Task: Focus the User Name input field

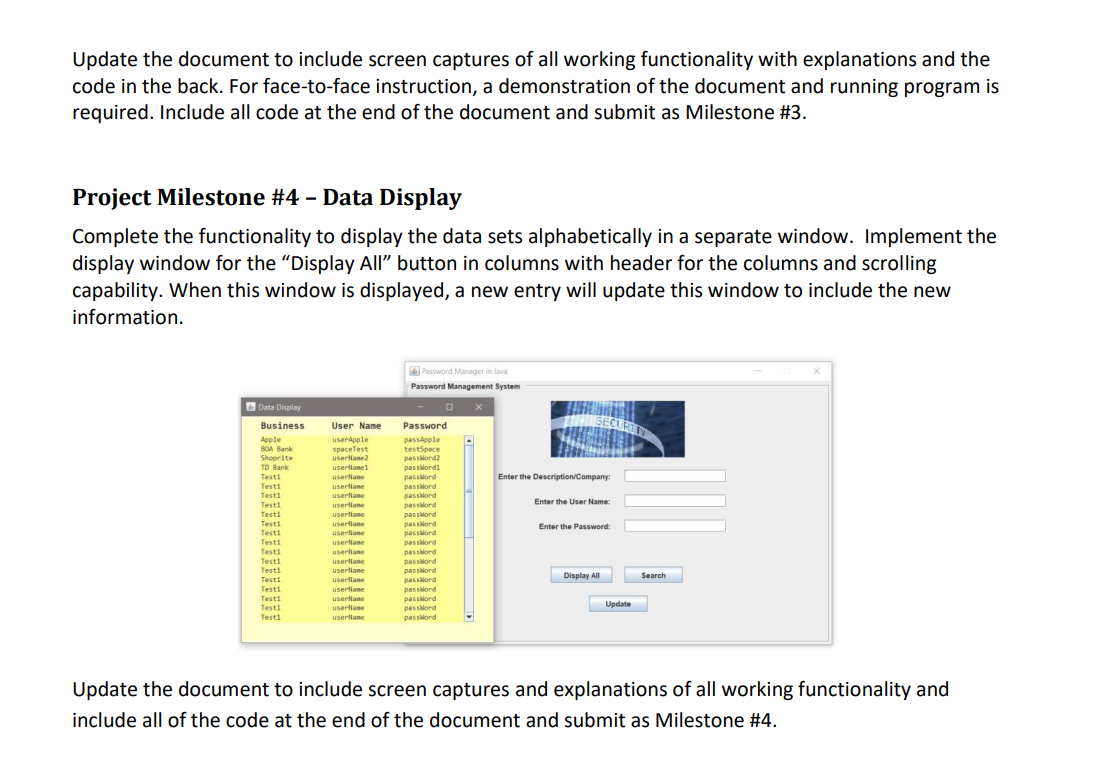Action: pyautogui.click(x=675, y=501)
